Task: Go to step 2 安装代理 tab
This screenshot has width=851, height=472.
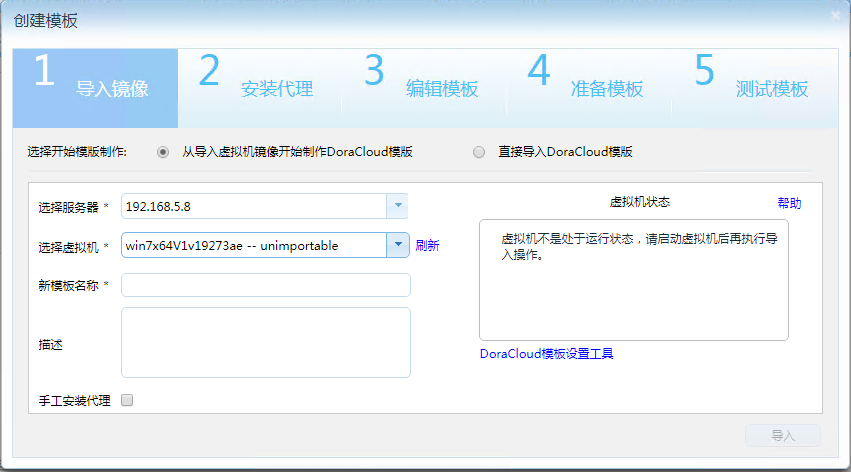Action: pos(260,88)
